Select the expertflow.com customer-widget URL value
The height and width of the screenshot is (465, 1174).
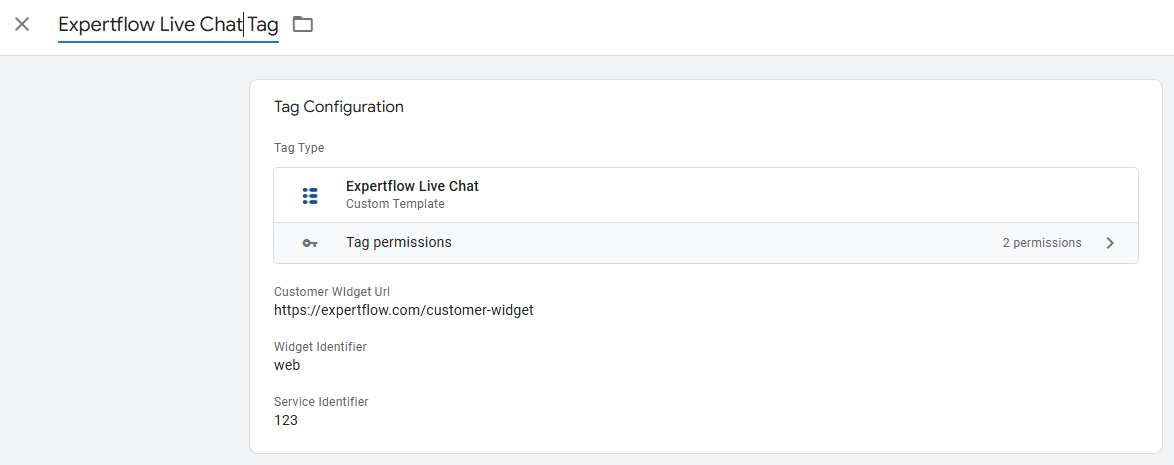pyautogui.click(x=404, y=310)
